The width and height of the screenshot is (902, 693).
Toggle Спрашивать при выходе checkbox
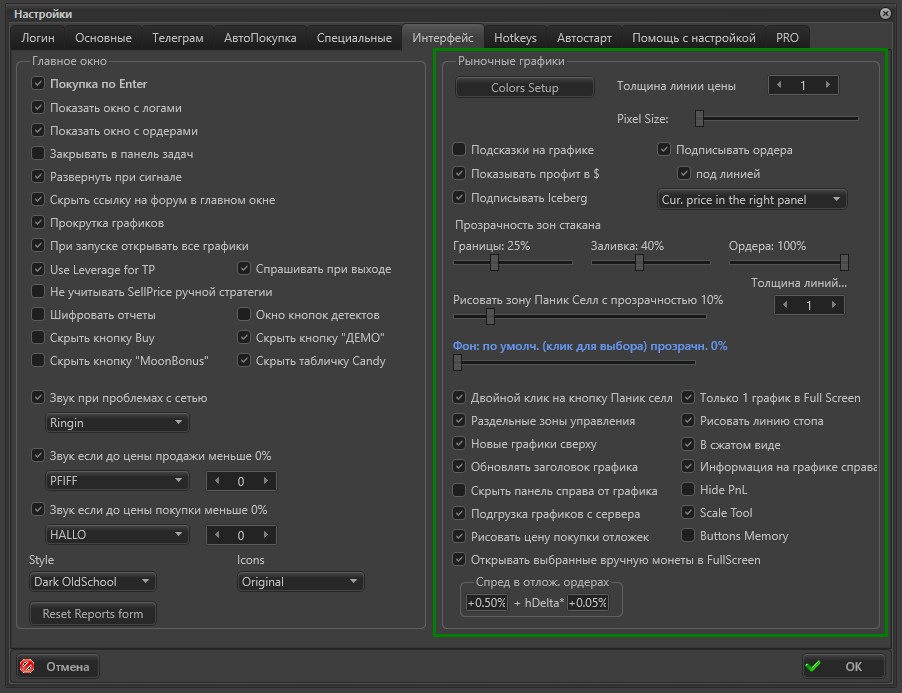click(x=244, y=269)
